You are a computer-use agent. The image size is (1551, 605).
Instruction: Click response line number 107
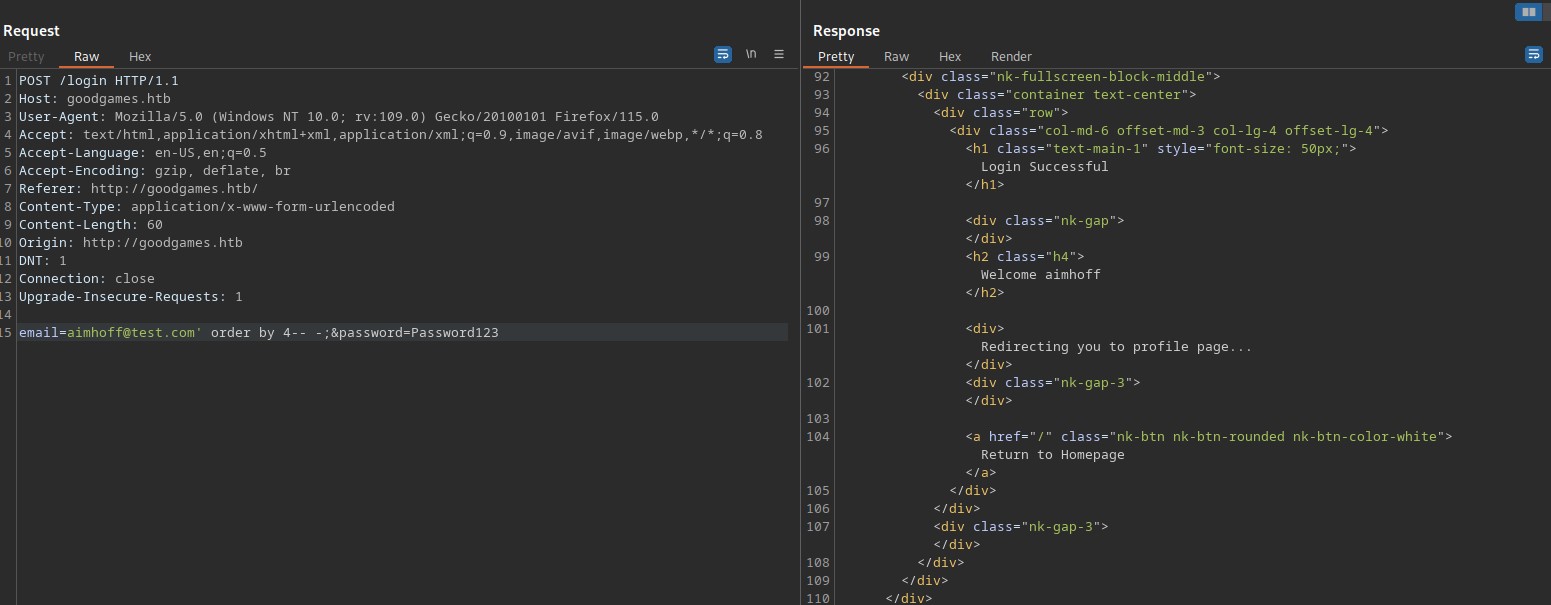point(818,527)
